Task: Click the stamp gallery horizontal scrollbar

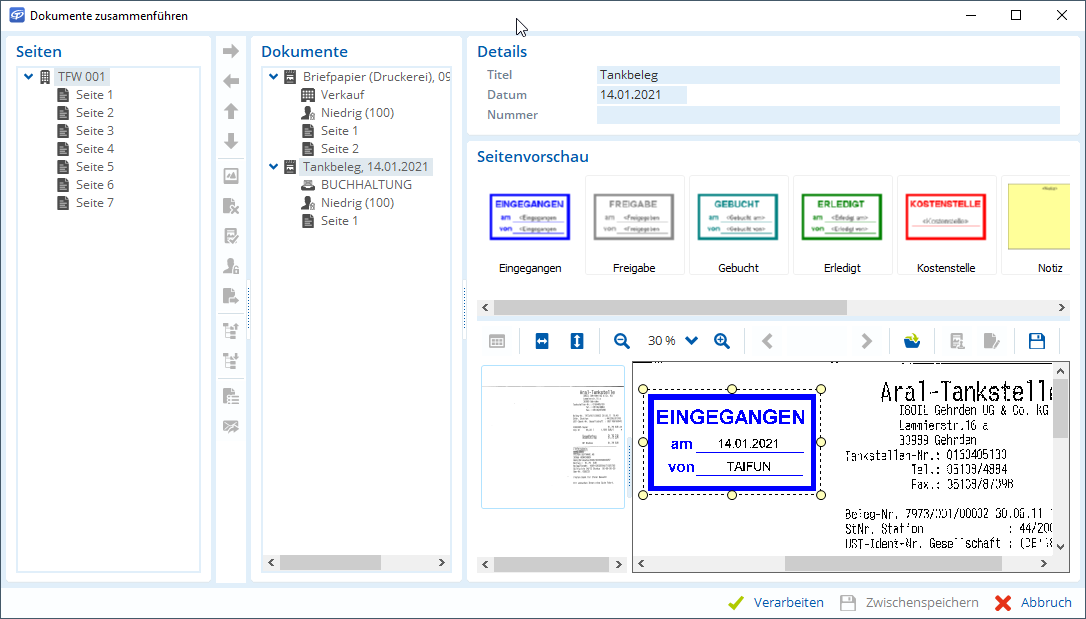Action: [670, 307]
